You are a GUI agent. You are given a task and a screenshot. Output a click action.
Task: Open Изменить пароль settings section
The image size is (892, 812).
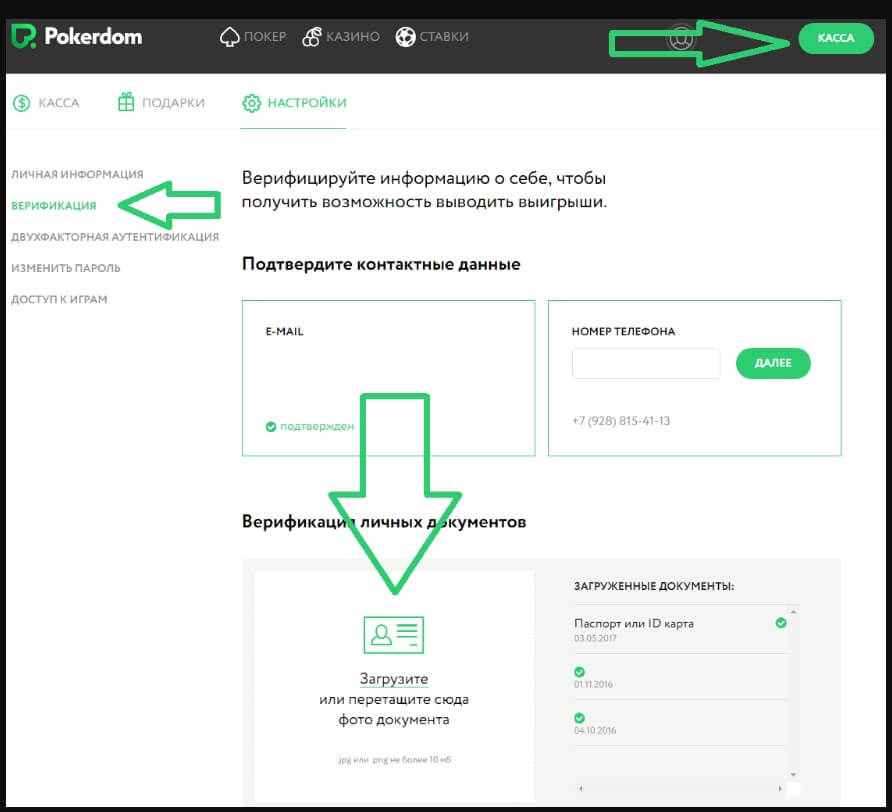tap(66, 268)
